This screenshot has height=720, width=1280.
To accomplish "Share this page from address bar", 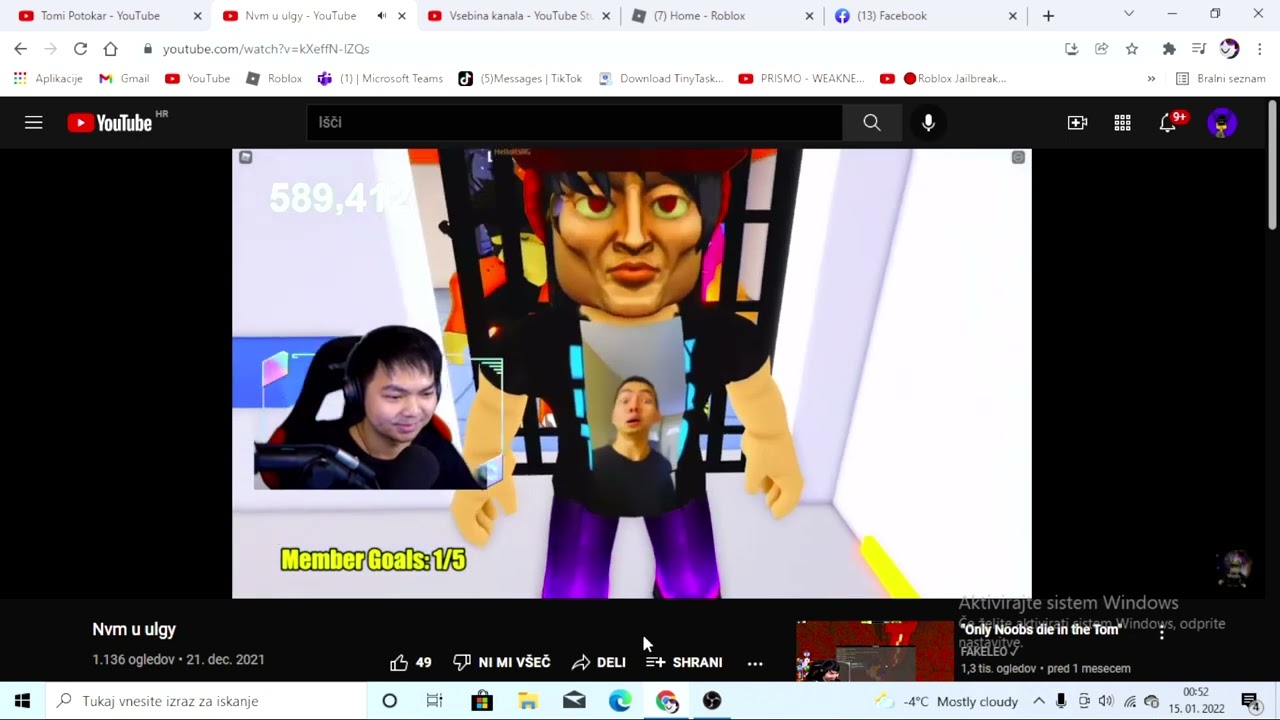I will point(1102,48).
